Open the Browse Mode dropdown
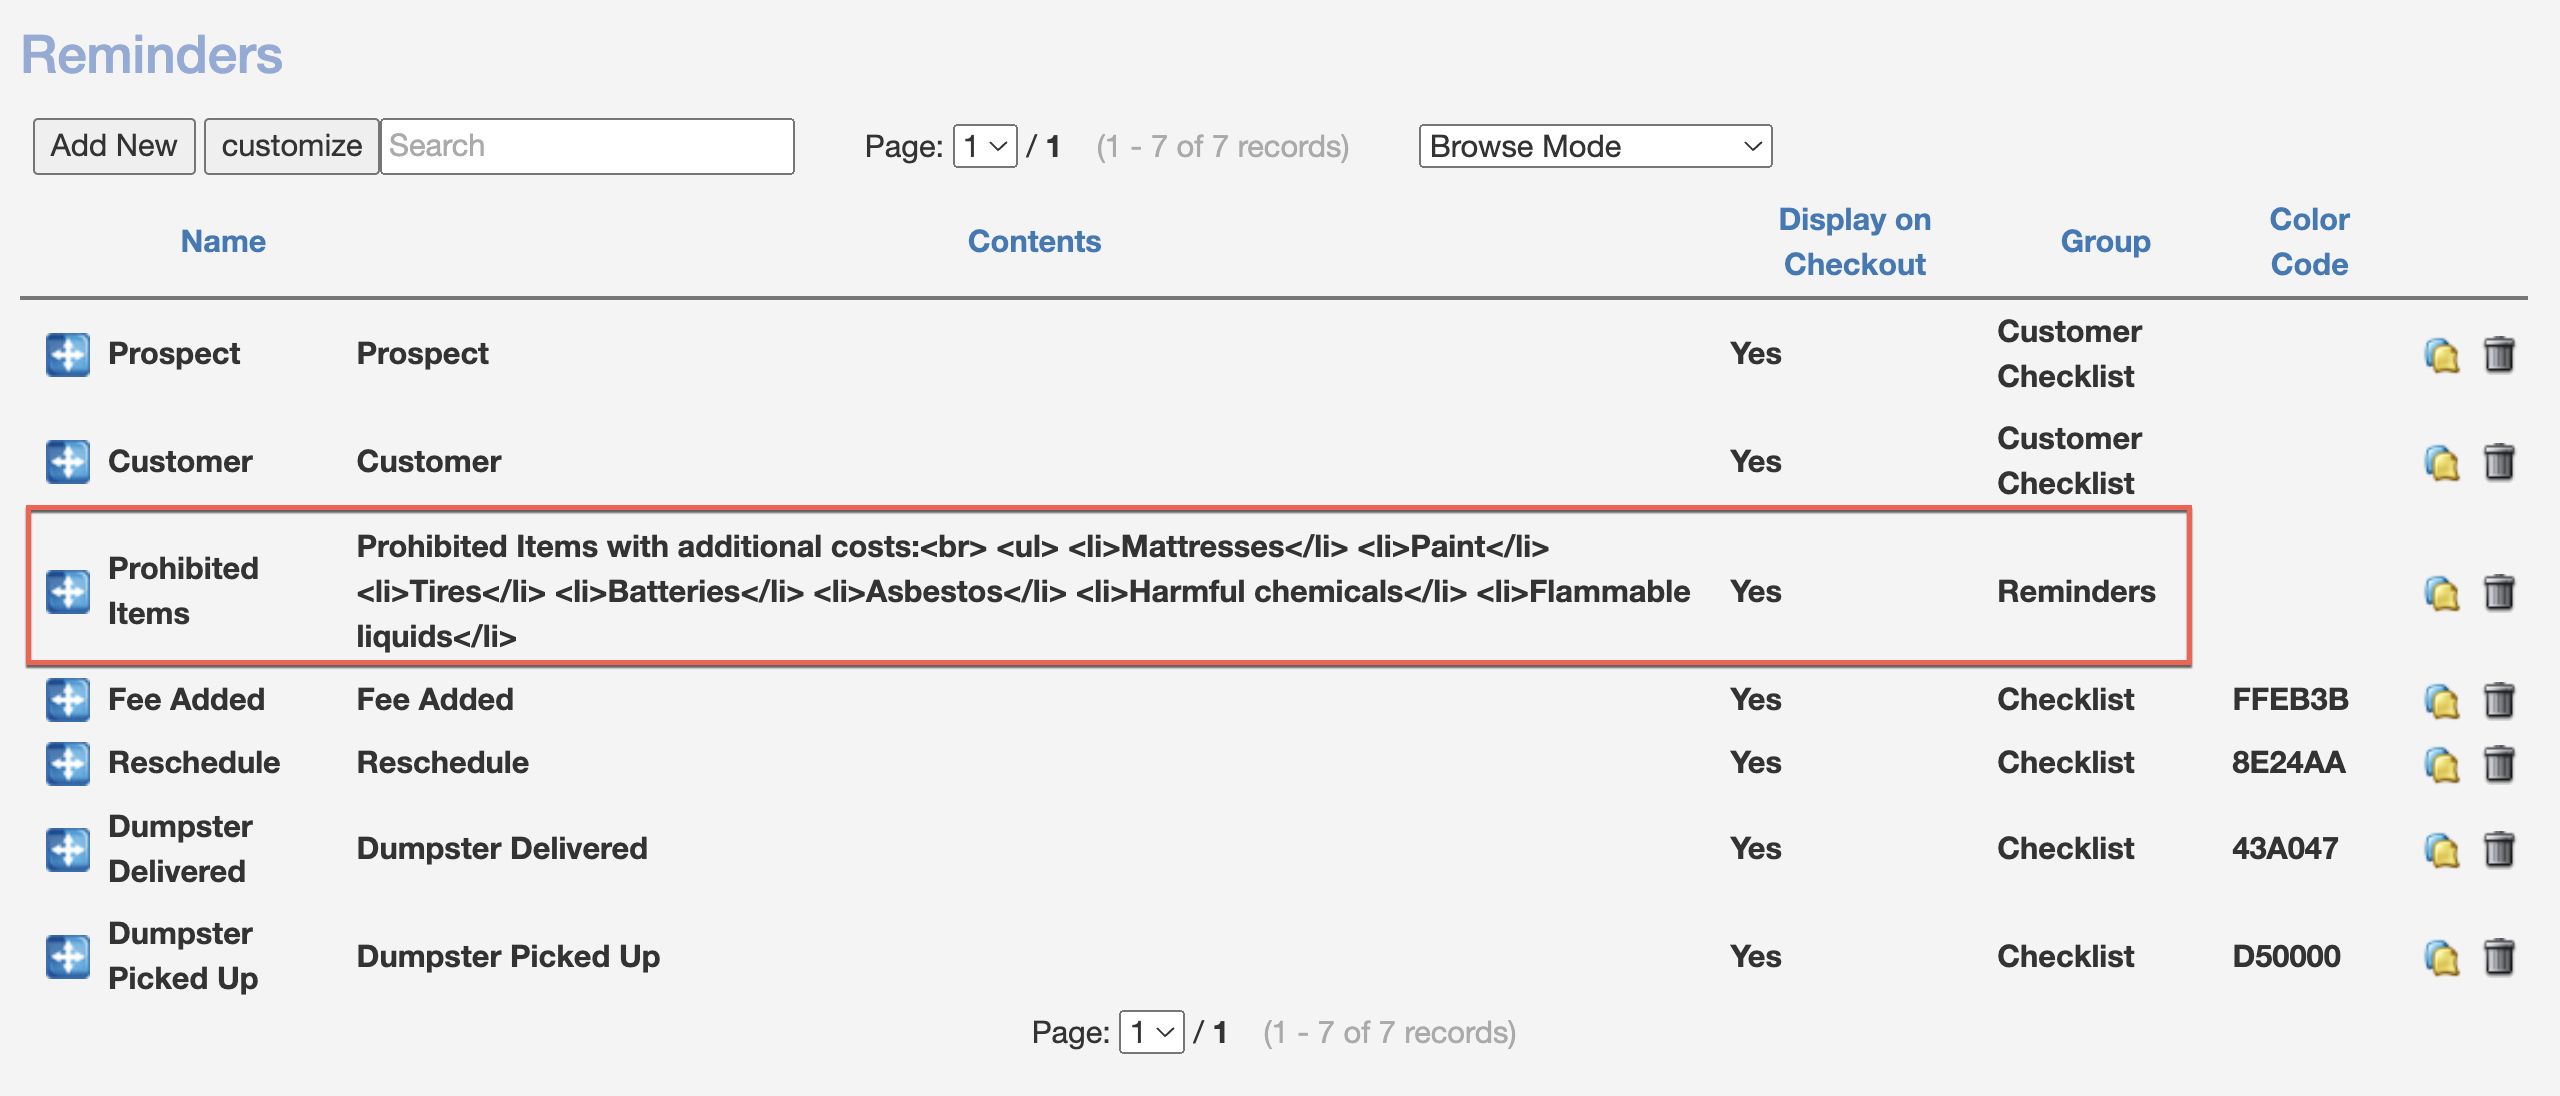This screenshot has height=1096, width=2560. (x=1595, y=146)
